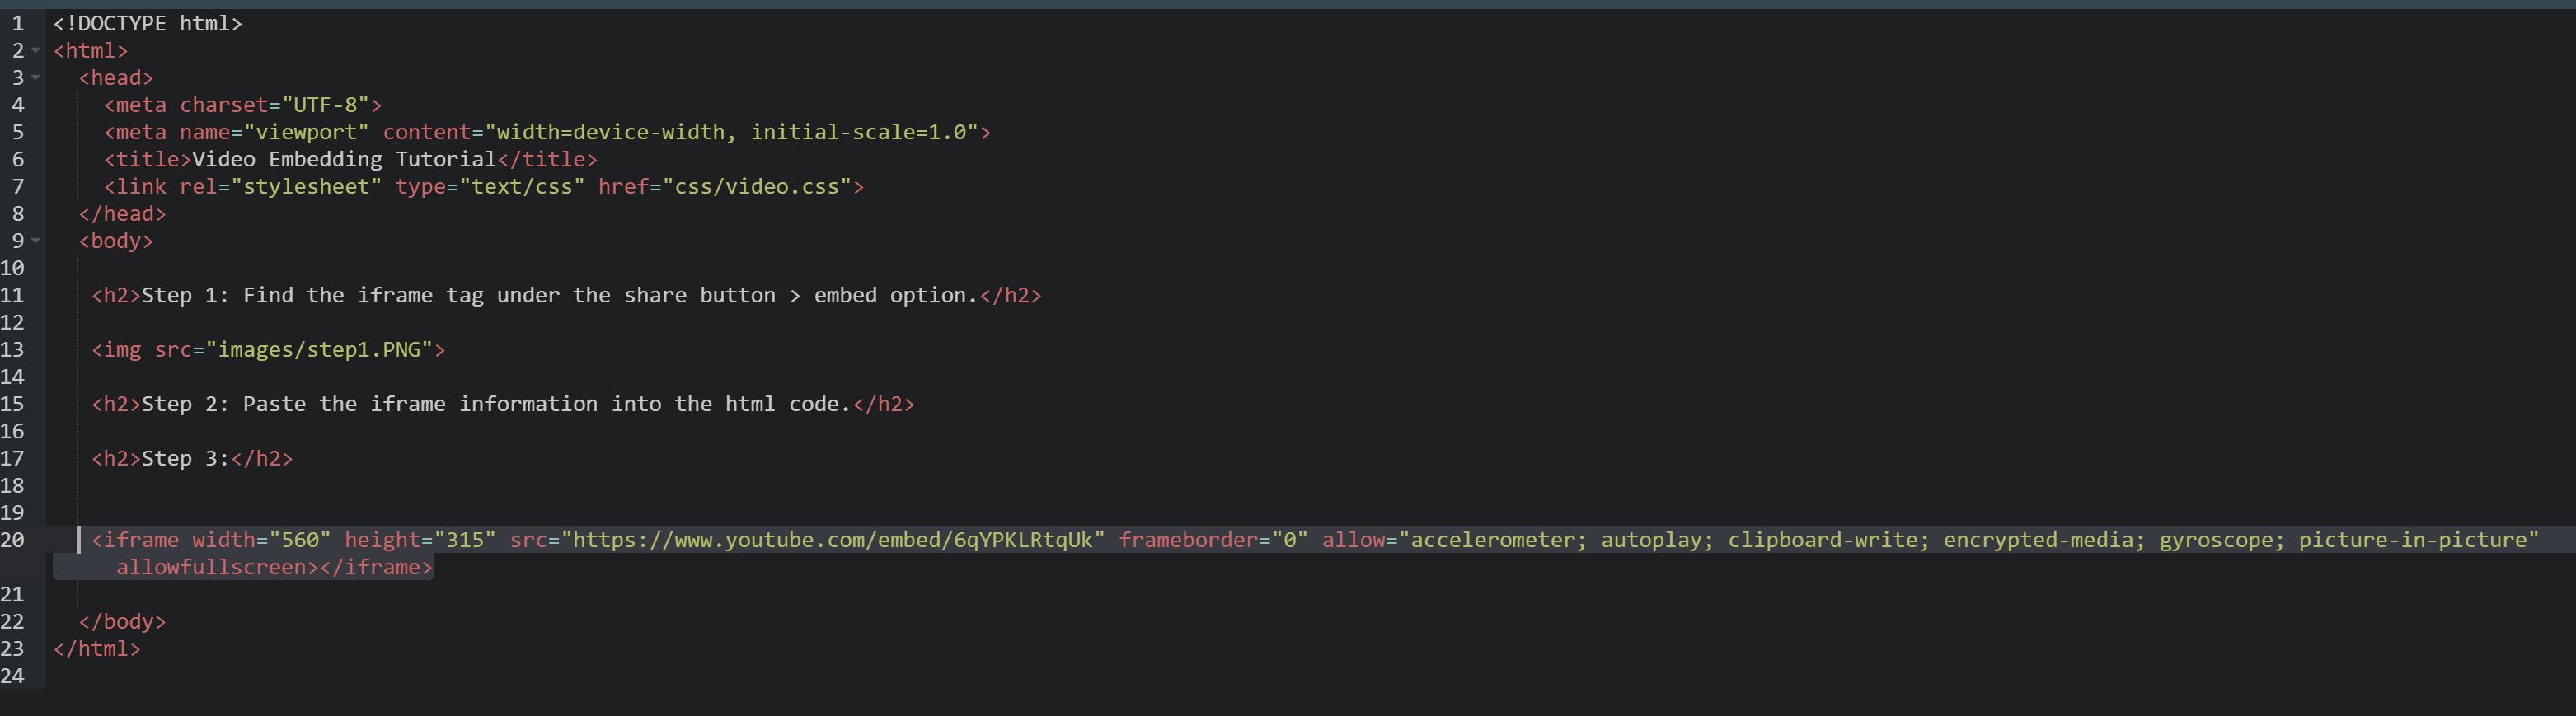Viewport: 2576px width, 716px height.
Task: Click the closing </body> tag
Action: pos(122,621)
